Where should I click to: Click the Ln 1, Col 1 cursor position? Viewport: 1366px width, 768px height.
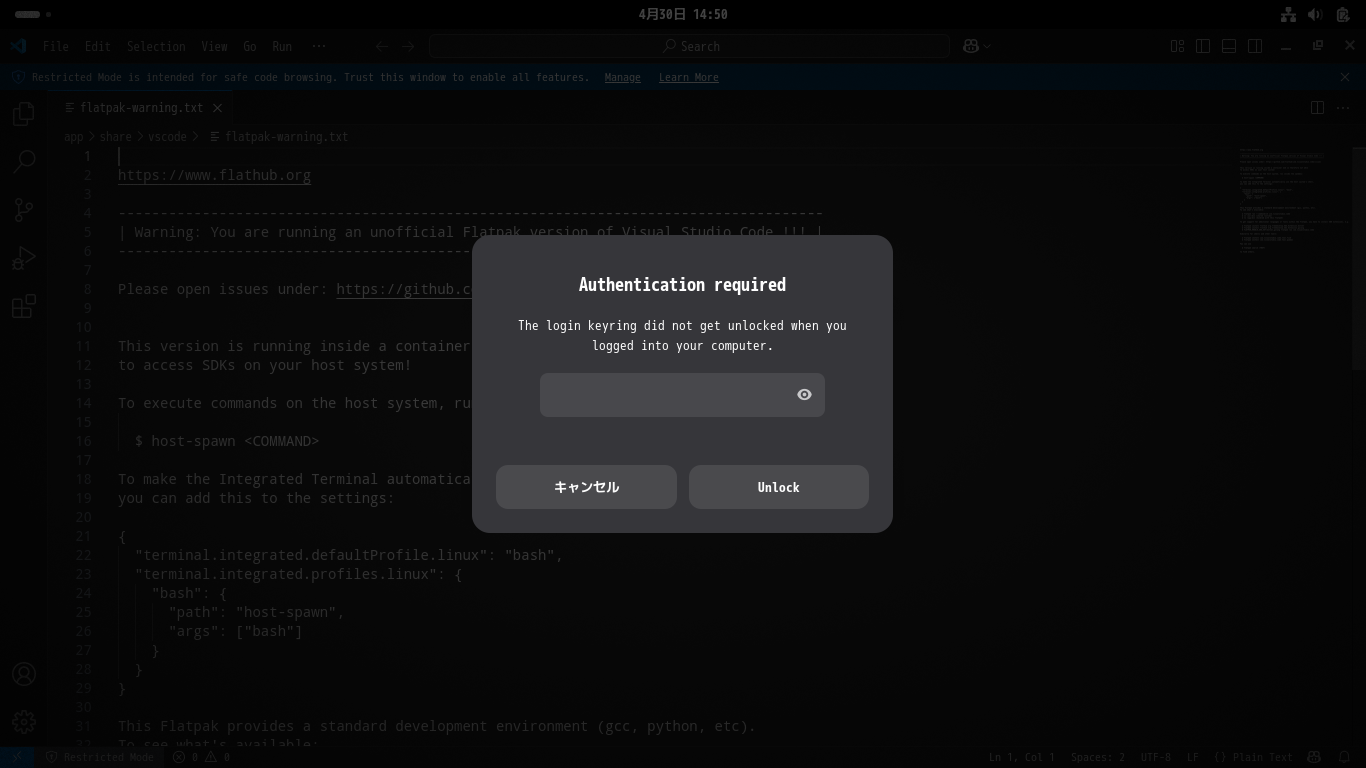tap(1022, 757)
